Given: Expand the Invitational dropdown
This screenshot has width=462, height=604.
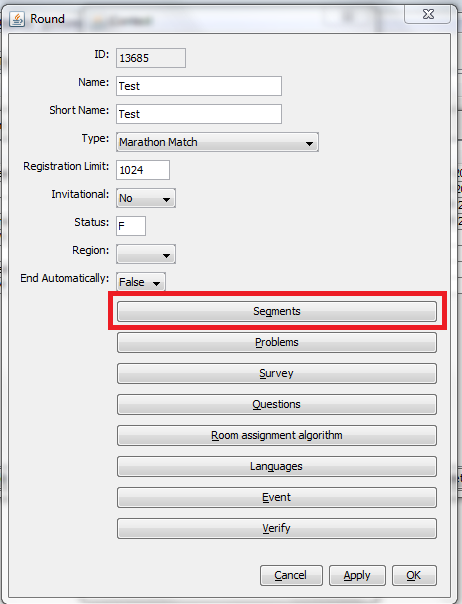Looking at the screenshot, I should click(146, 198).
